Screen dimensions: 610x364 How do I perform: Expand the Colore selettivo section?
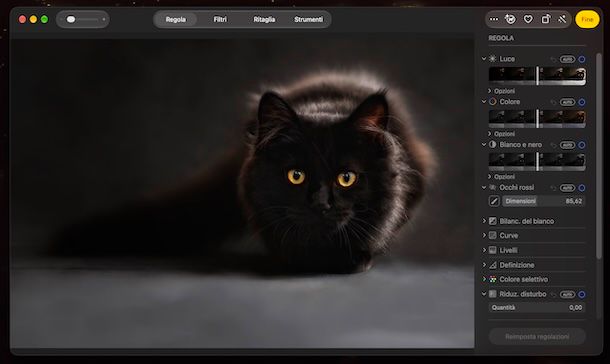click(x=484, y=279)
